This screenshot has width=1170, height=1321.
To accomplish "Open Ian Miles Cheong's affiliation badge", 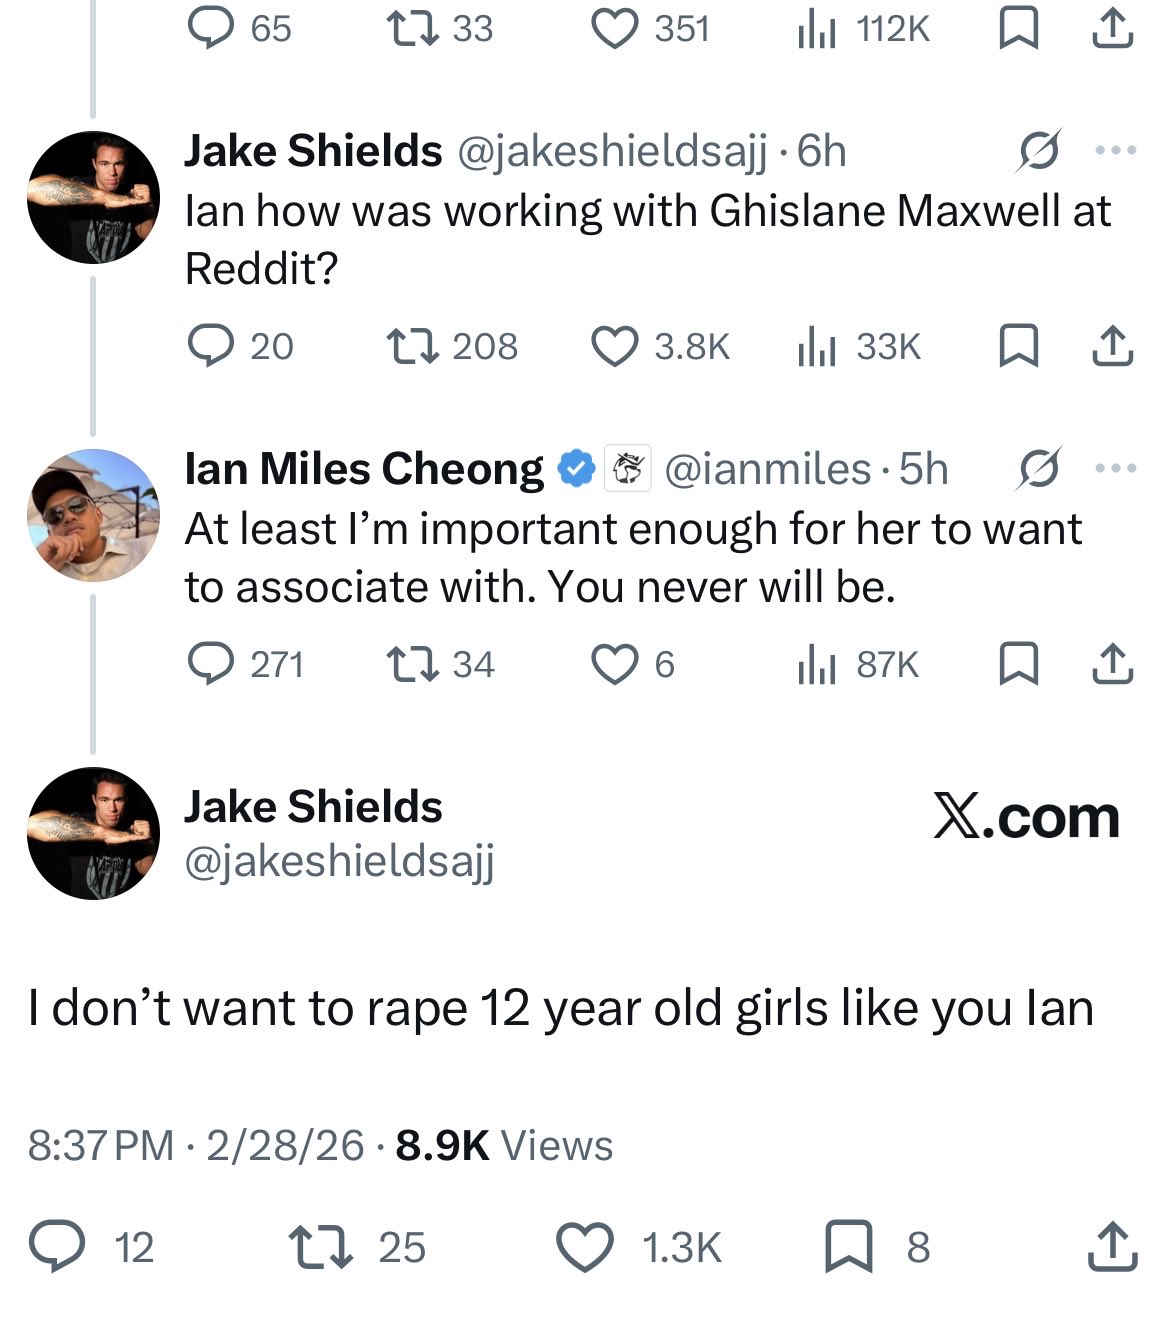I will (628, 468).
